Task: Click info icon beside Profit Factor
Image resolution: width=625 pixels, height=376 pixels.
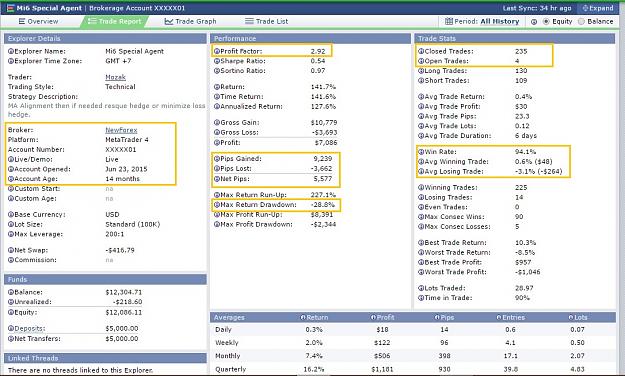Action: (x=217, y=51)
